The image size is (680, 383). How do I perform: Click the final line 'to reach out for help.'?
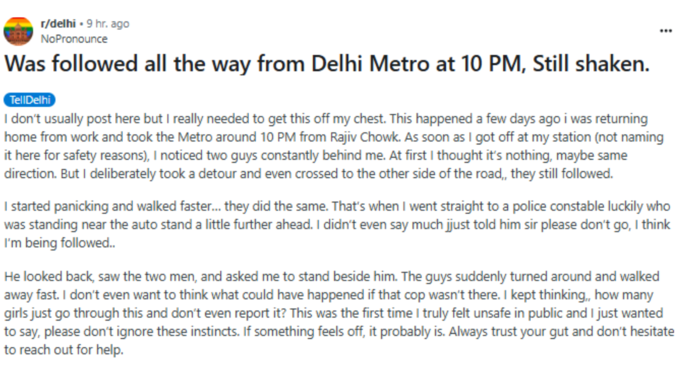click(64, 350)
